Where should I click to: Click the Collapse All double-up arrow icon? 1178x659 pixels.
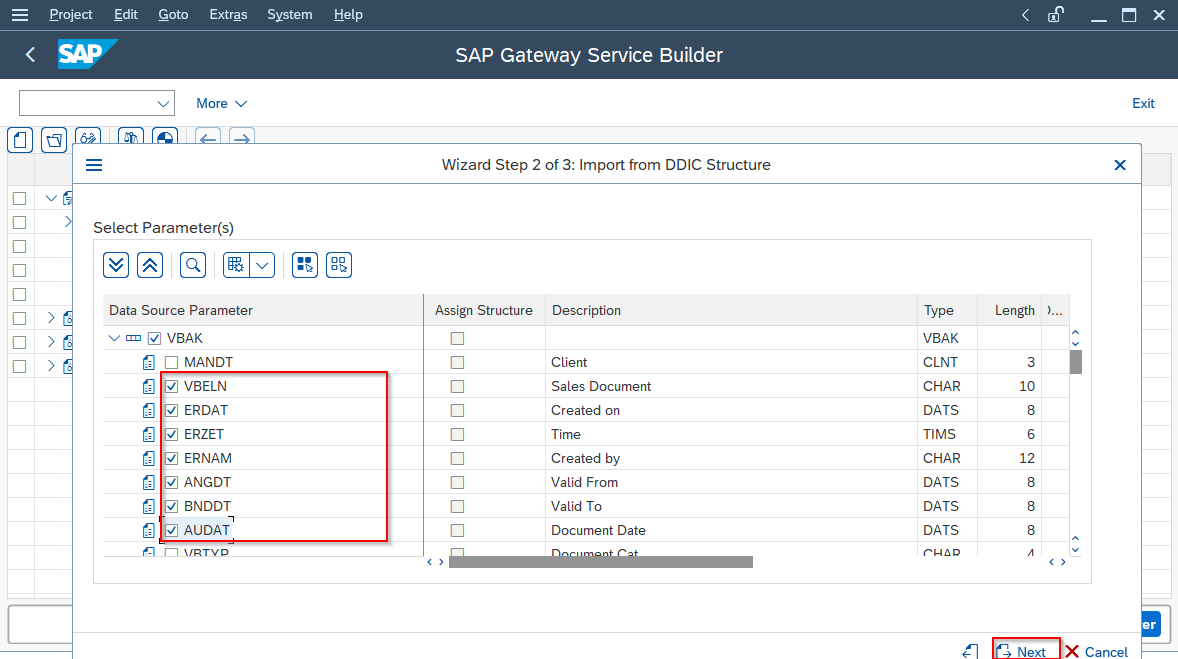pos(150,265)
